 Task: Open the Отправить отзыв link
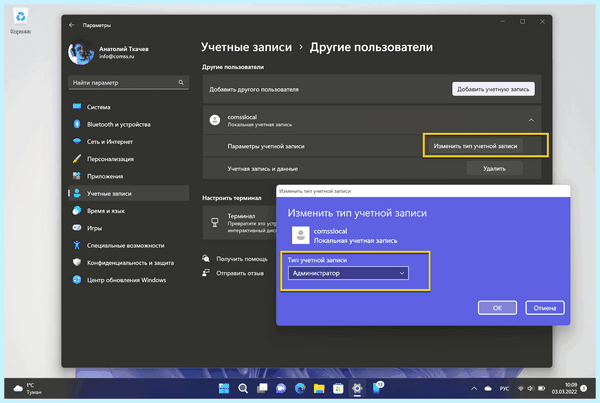[x=240, y=273]
